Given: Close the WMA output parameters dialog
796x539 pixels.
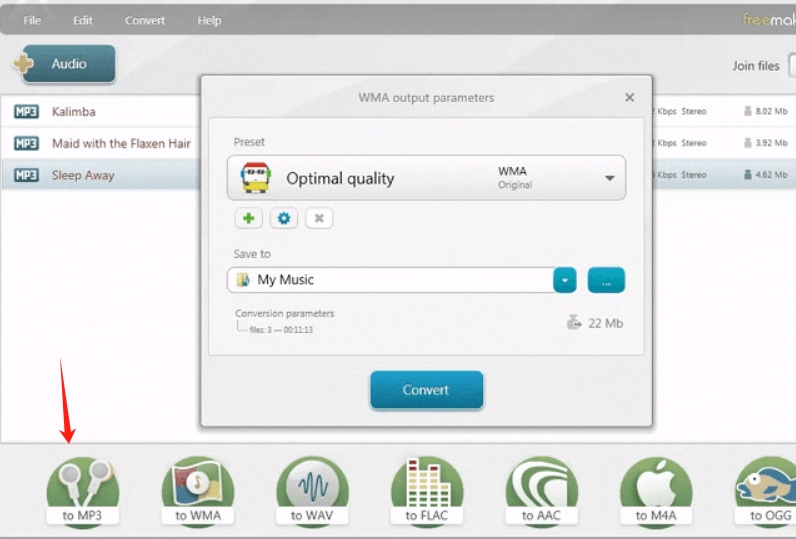Looking at the screenshot, I should click(x=629, y=97).
